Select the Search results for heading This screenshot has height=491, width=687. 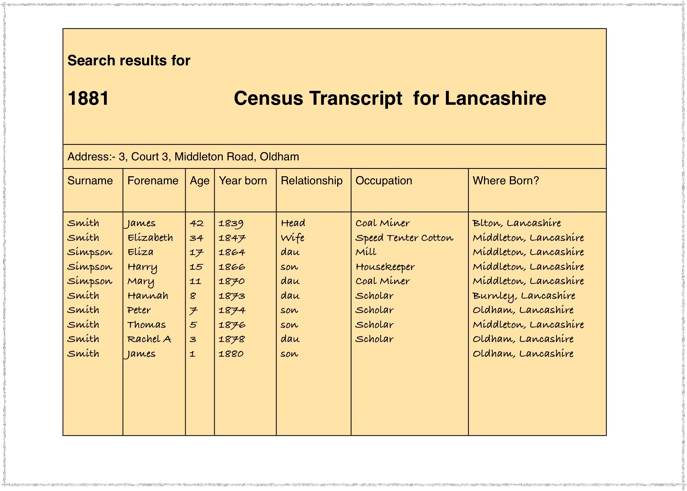pos(129,61)
